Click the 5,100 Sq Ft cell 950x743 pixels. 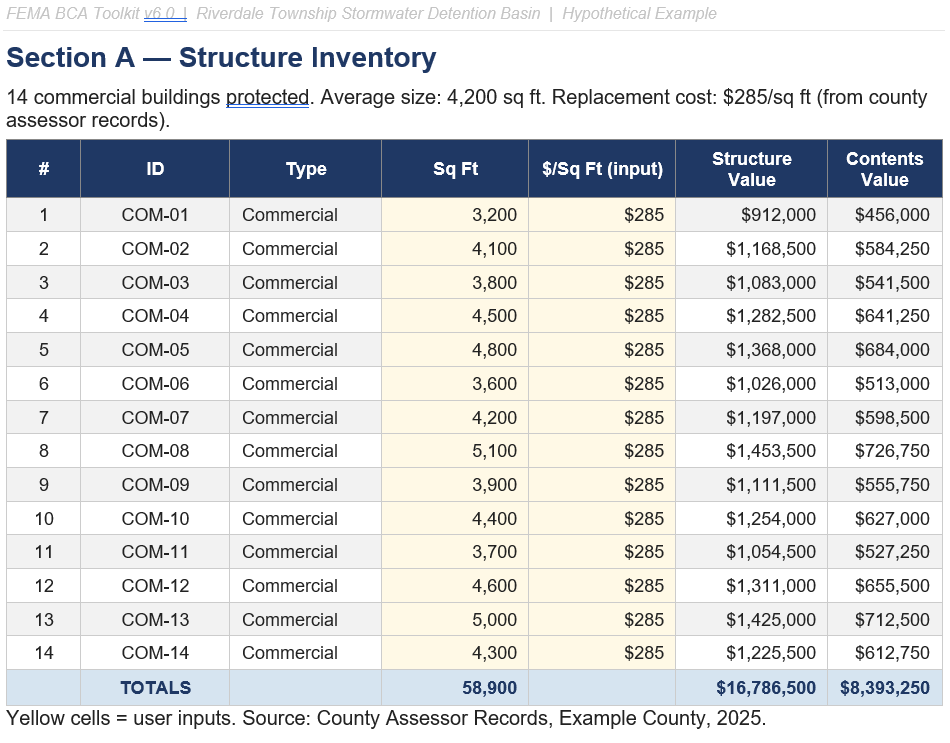coord(455,451)
